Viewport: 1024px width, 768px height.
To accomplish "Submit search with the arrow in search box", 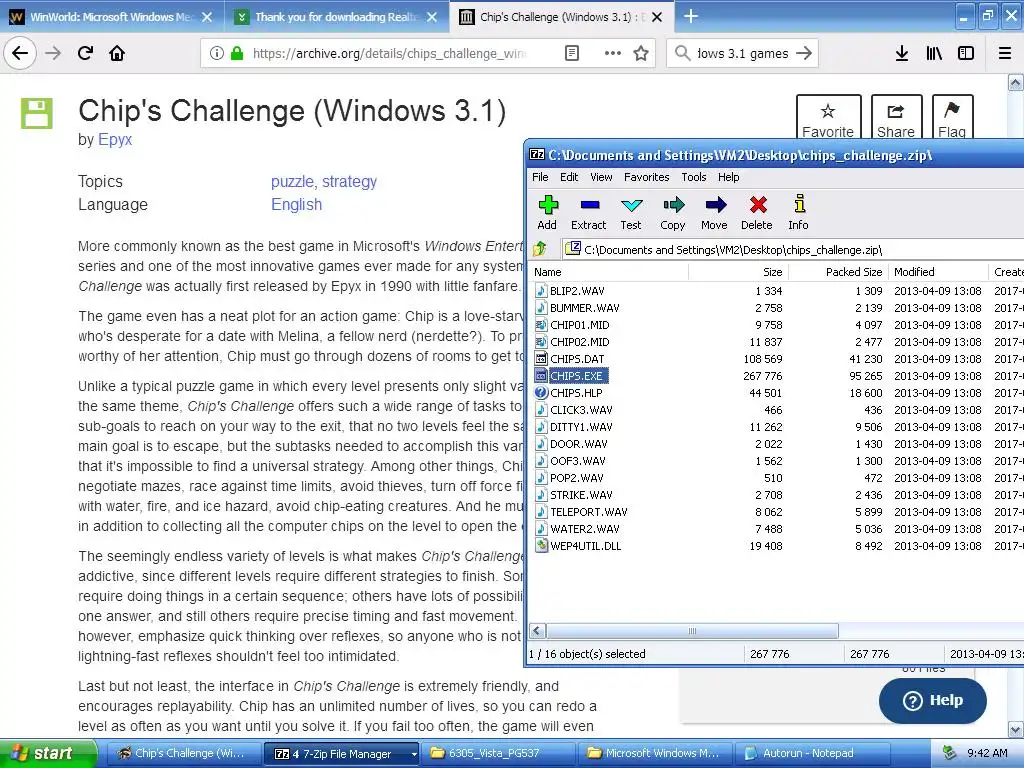I will tap(804, 54).
